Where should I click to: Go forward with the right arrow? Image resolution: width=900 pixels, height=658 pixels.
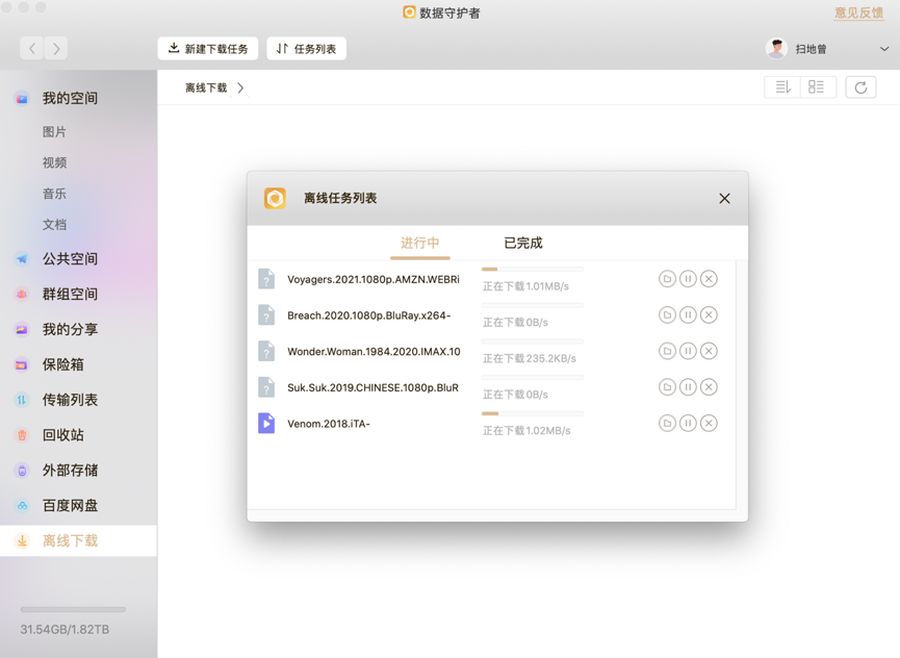[x=56, y=48]
